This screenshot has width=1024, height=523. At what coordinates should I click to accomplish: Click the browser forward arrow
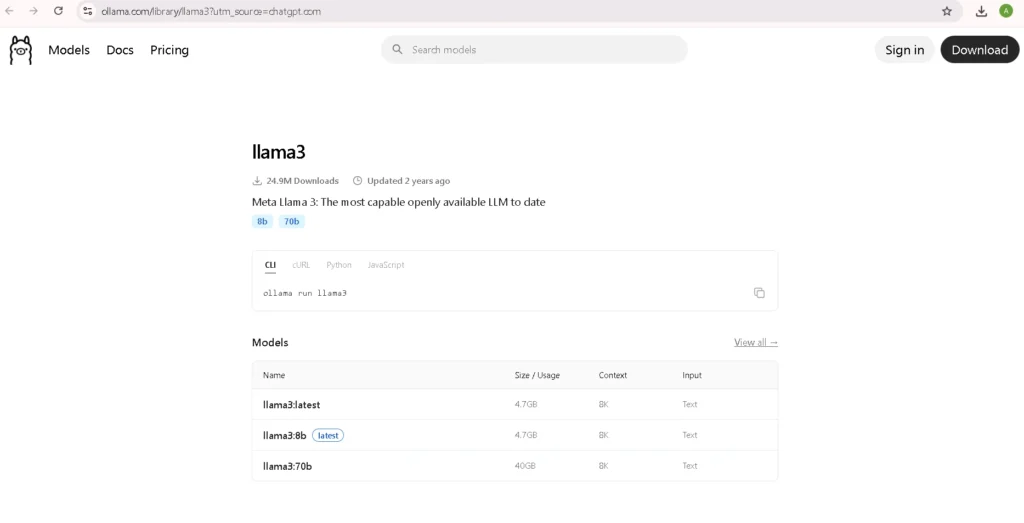tap(33, 11)
